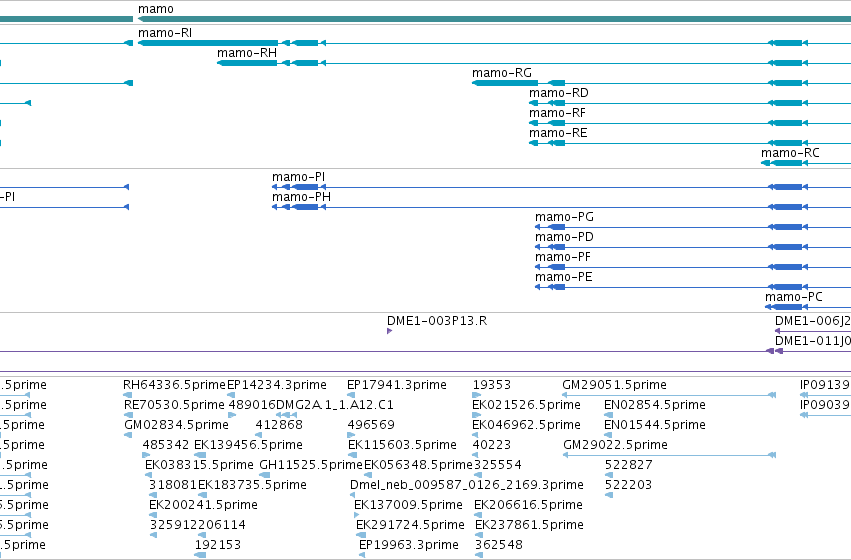851x560 pixels.
Task: Click the RH64336.5prime EST label
Action: pos(174,385)
